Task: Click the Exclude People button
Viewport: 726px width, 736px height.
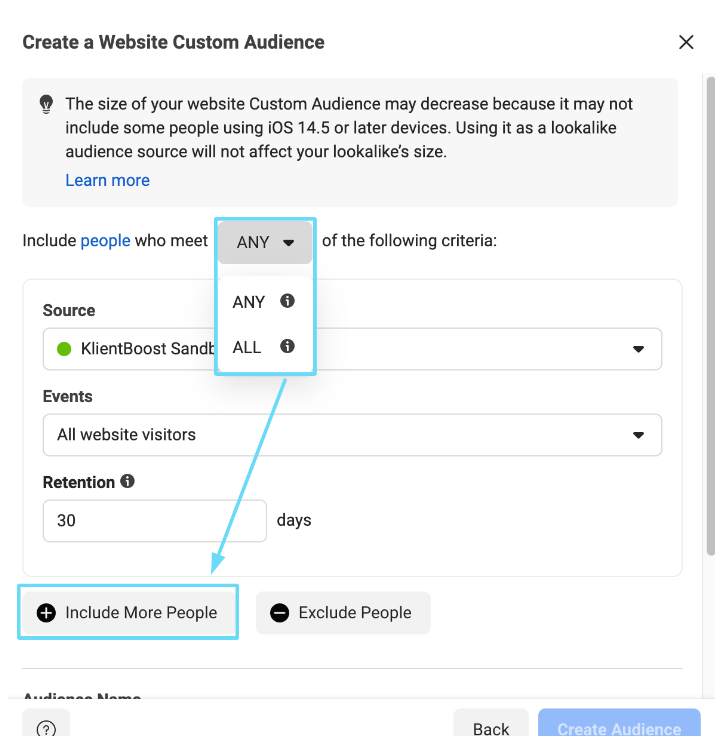Action: click(x=343, y=613)
